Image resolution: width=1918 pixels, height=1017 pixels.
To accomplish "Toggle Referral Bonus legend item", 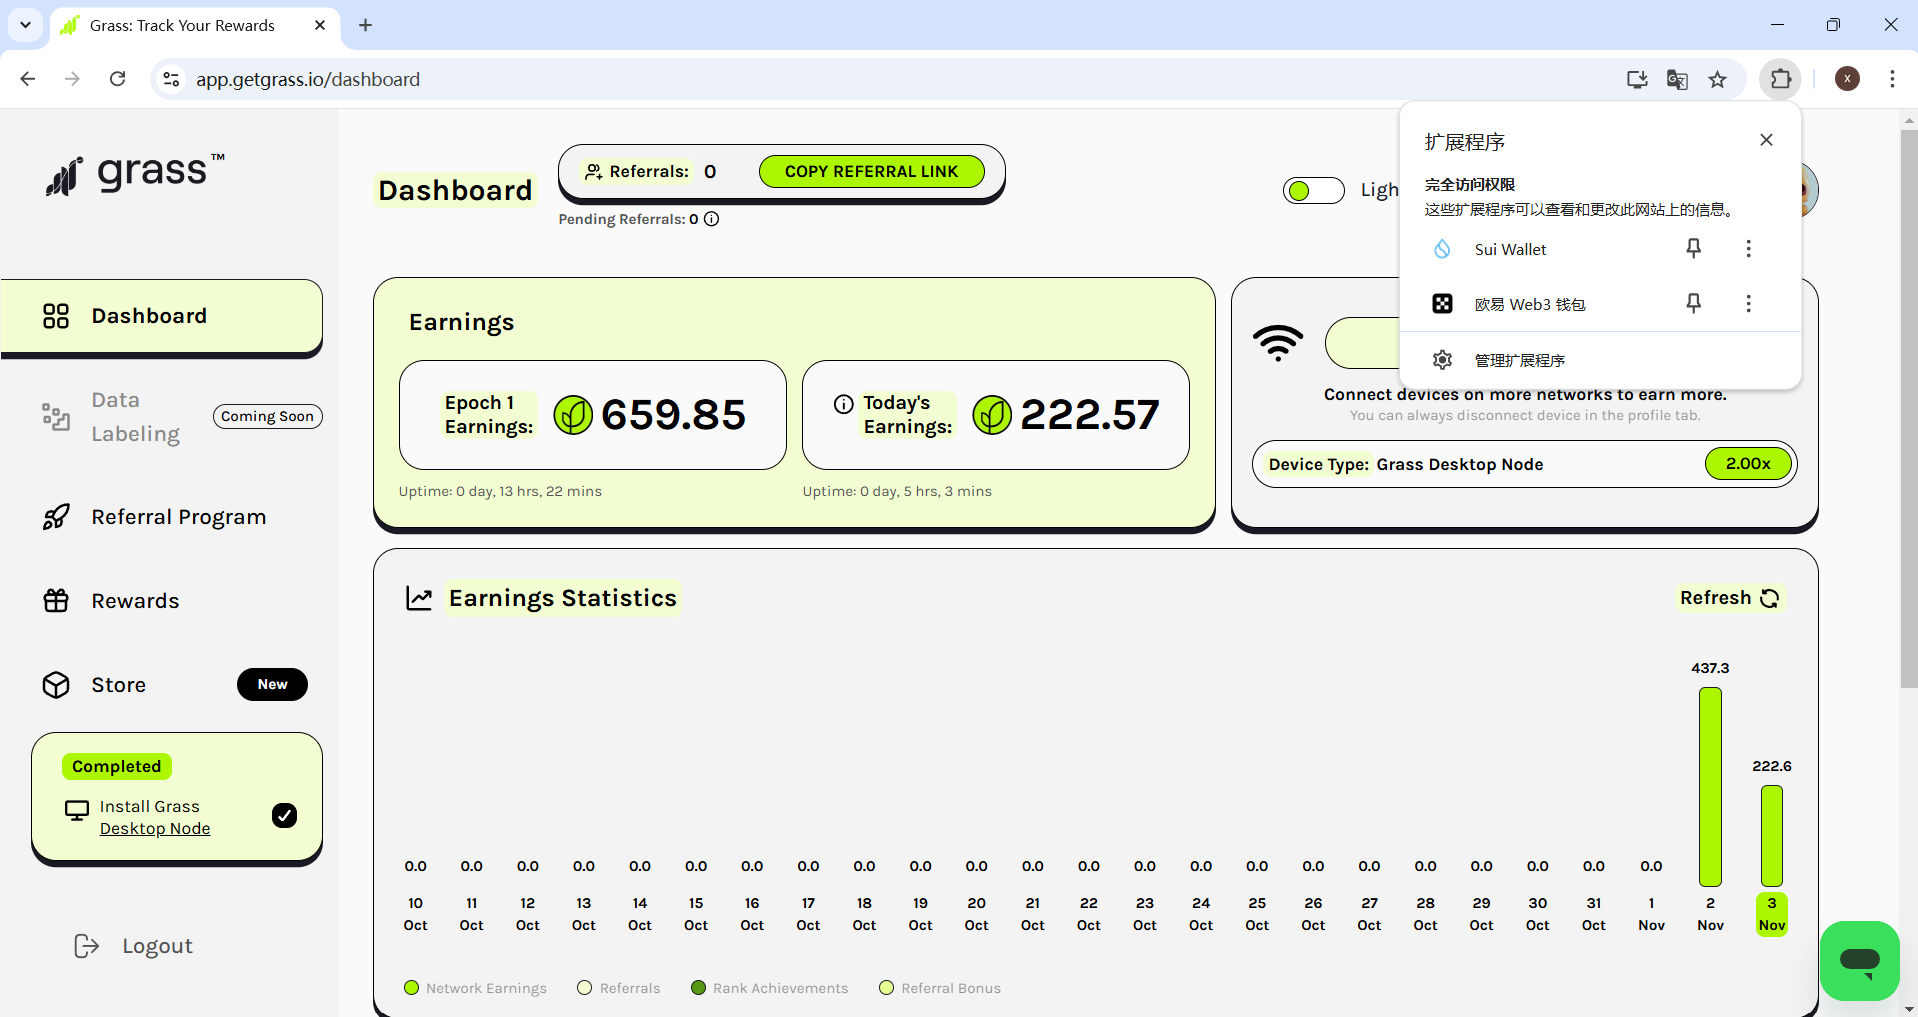I will (x=940, y=988).
